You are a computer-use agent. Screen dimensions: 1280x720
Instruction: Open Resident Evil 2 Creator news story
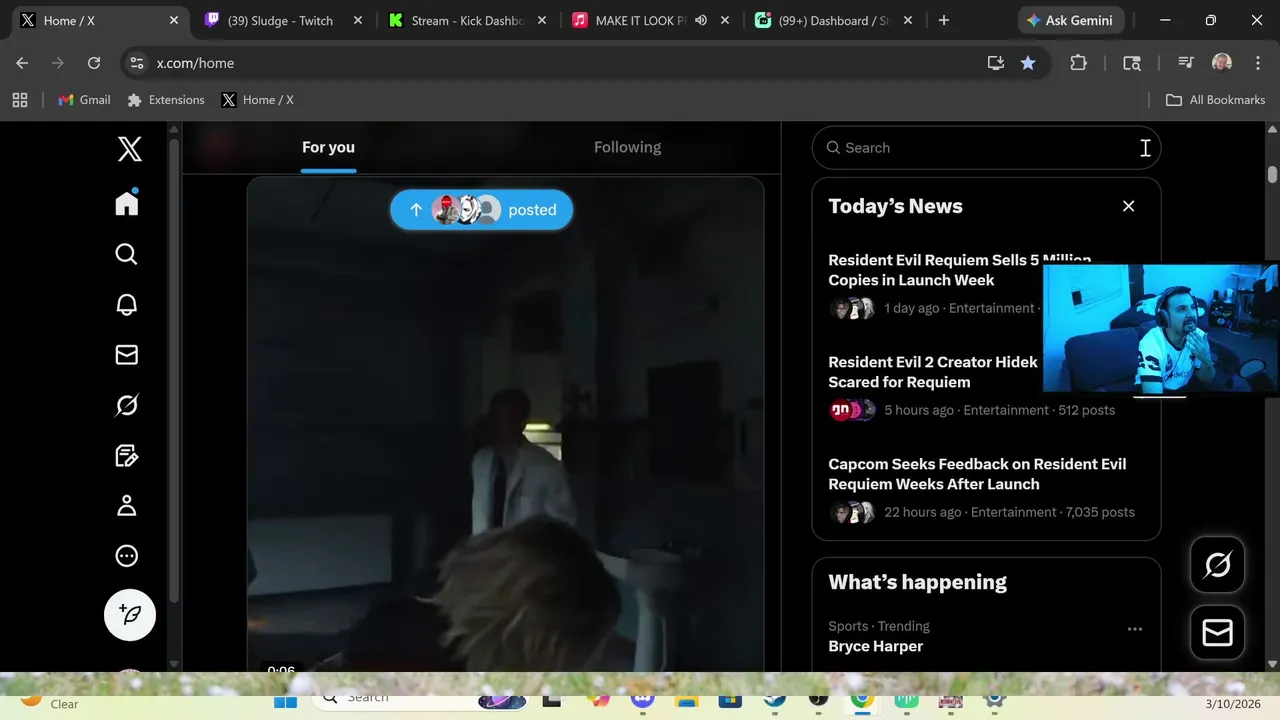pyautogui.click(x=934, y=372)
